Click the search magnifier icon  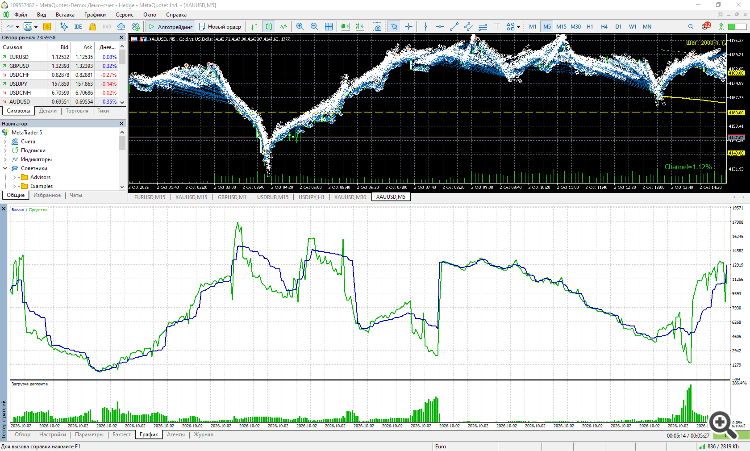(x=690, y=27)
